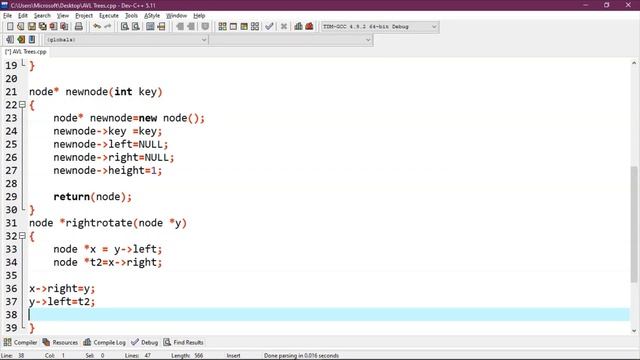This screenshot has width=640, height=360.
Task: Click the New file toolbar icon
Action: click(x=10, y=27)
